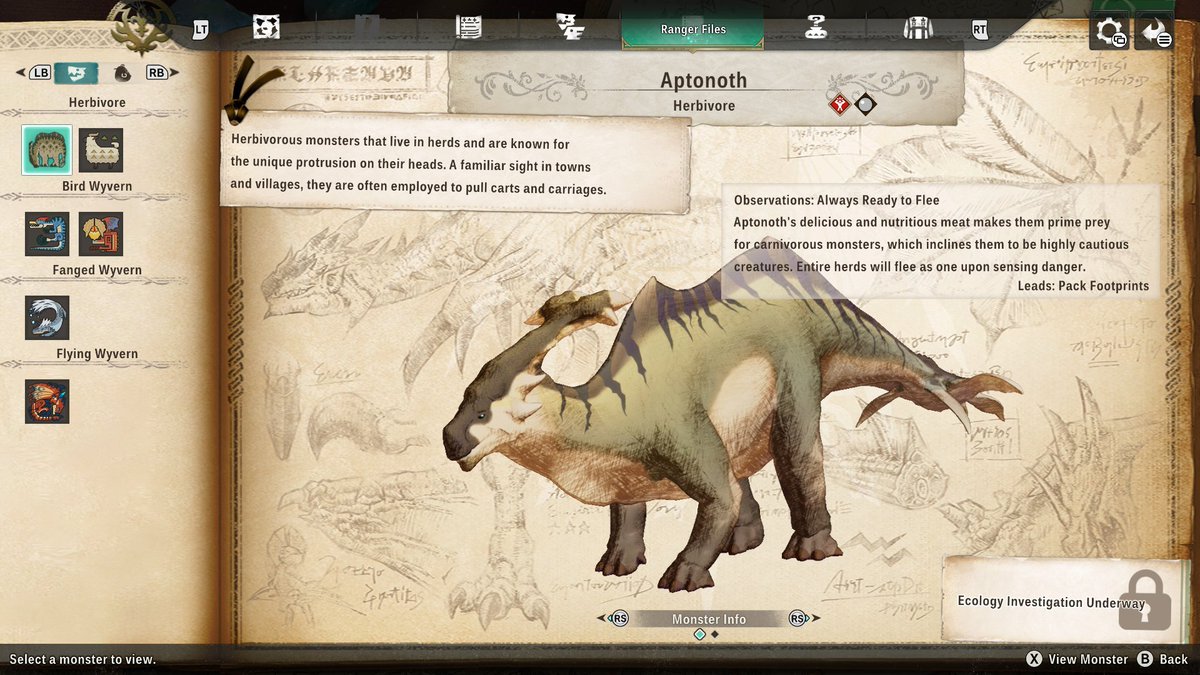Screen dimensions: 1200x675
Task: Select the red Flying Wyvern monster icon
Action: pos(47,402)
